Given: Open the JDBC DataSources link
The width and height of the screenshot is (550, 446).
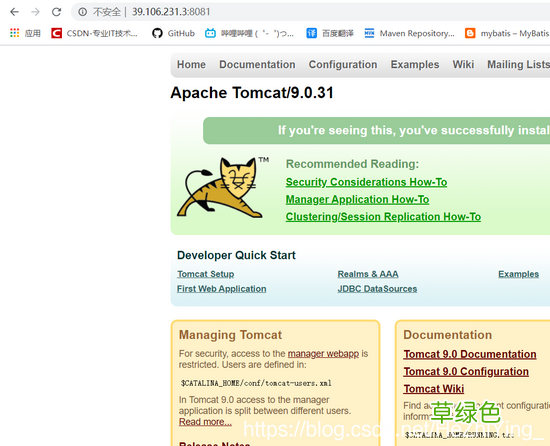Looking at the screenshot, I should coord(377,289).
